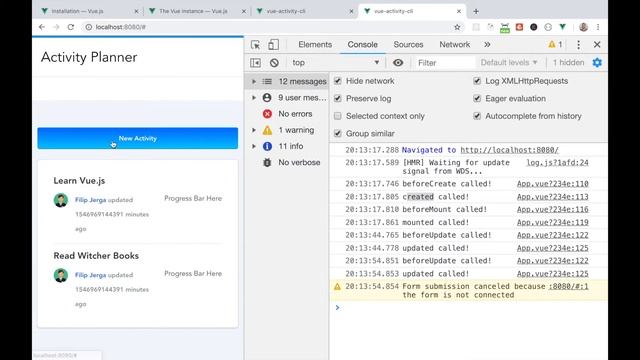Open the top context dropdown
This screenshot has height=360, width=640.
pyautogui.click(x=335, y=63)
